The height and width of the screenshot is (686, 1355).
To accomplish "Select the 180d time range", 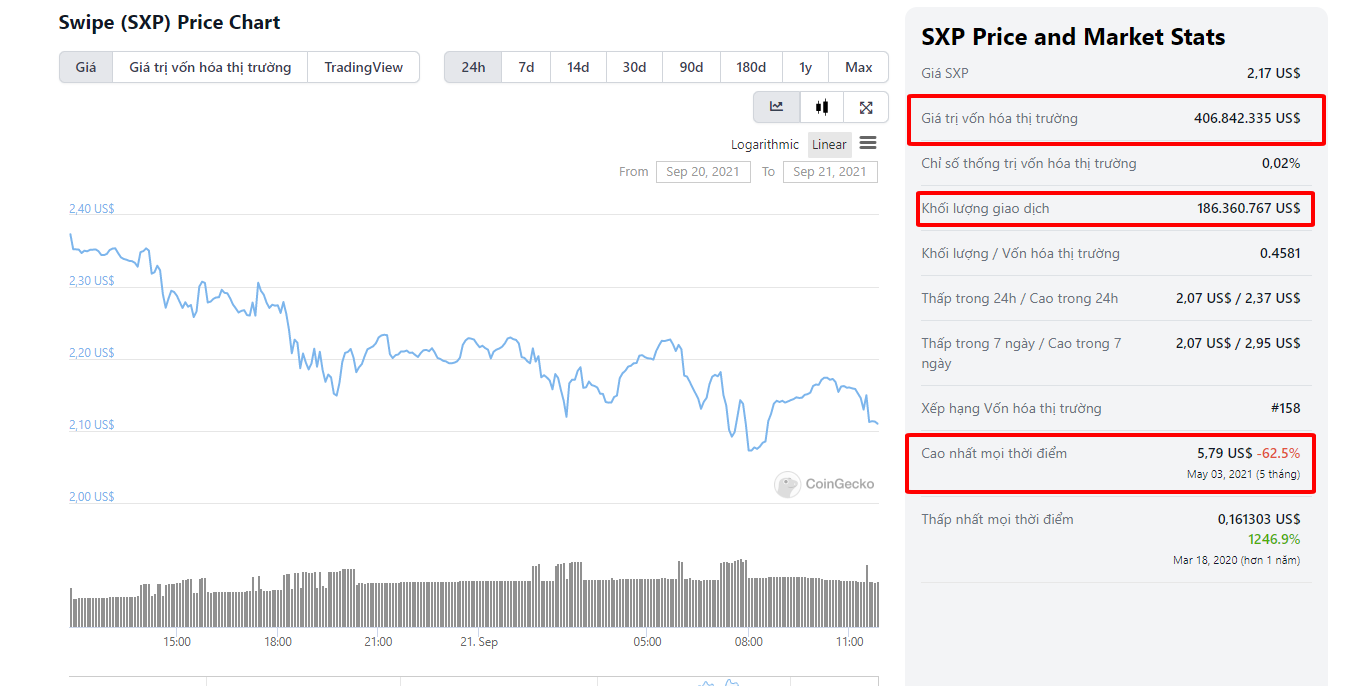I will (x=751, y=67).
